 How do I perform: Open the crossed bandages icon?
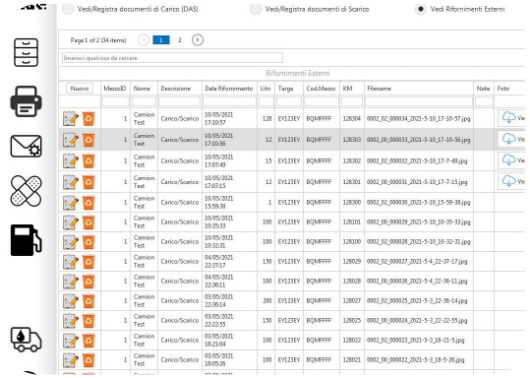point(26,191)
